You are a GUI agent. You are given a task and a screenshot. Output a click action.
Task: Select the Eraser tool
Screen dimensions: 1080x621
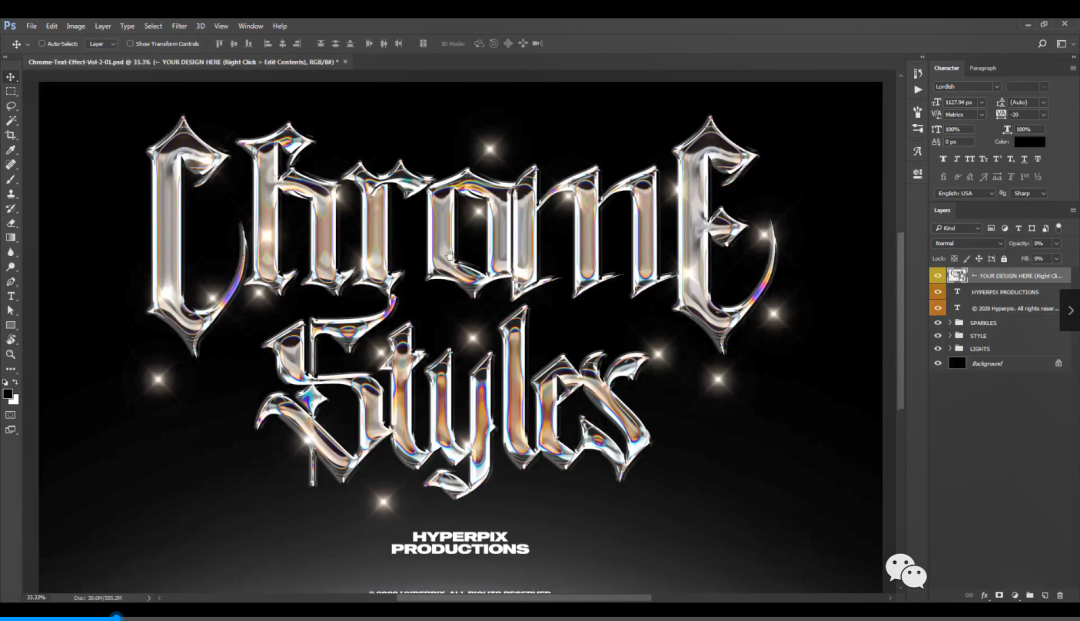[x=10, y=223]
